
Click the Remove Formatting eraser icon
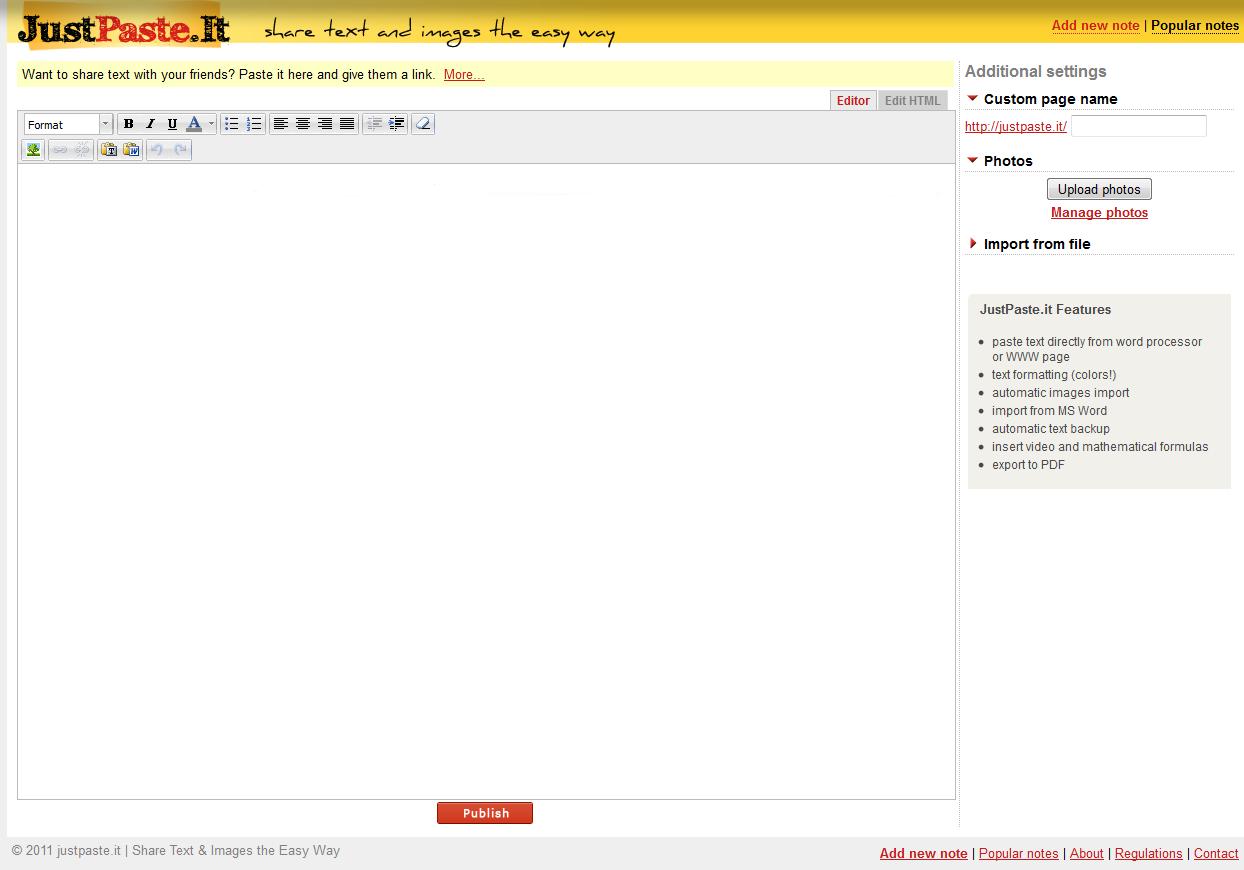[x=422, y=123]
